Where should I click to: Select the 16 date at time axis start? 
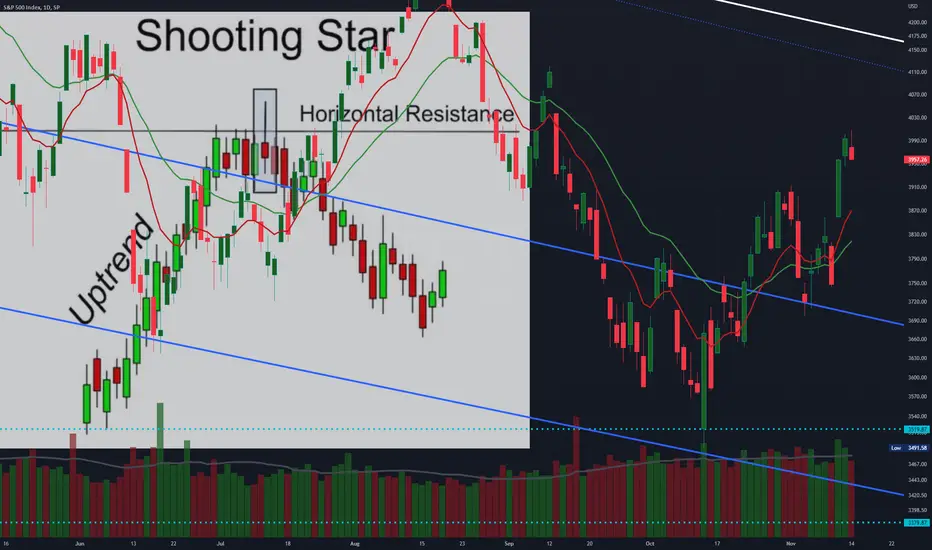(x=5, y=543)
